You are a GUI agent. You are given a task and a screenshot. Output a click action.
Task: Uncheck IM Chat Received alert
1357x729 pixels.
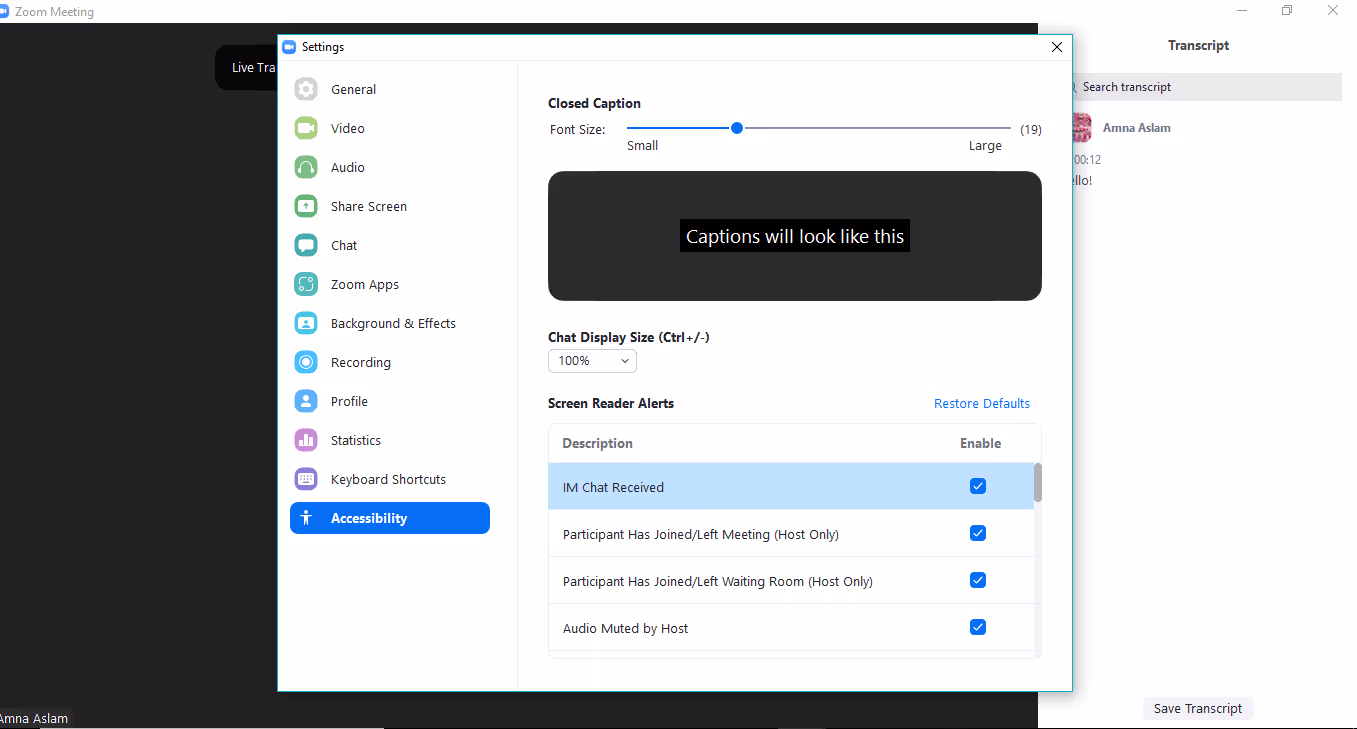pos(978,486)
